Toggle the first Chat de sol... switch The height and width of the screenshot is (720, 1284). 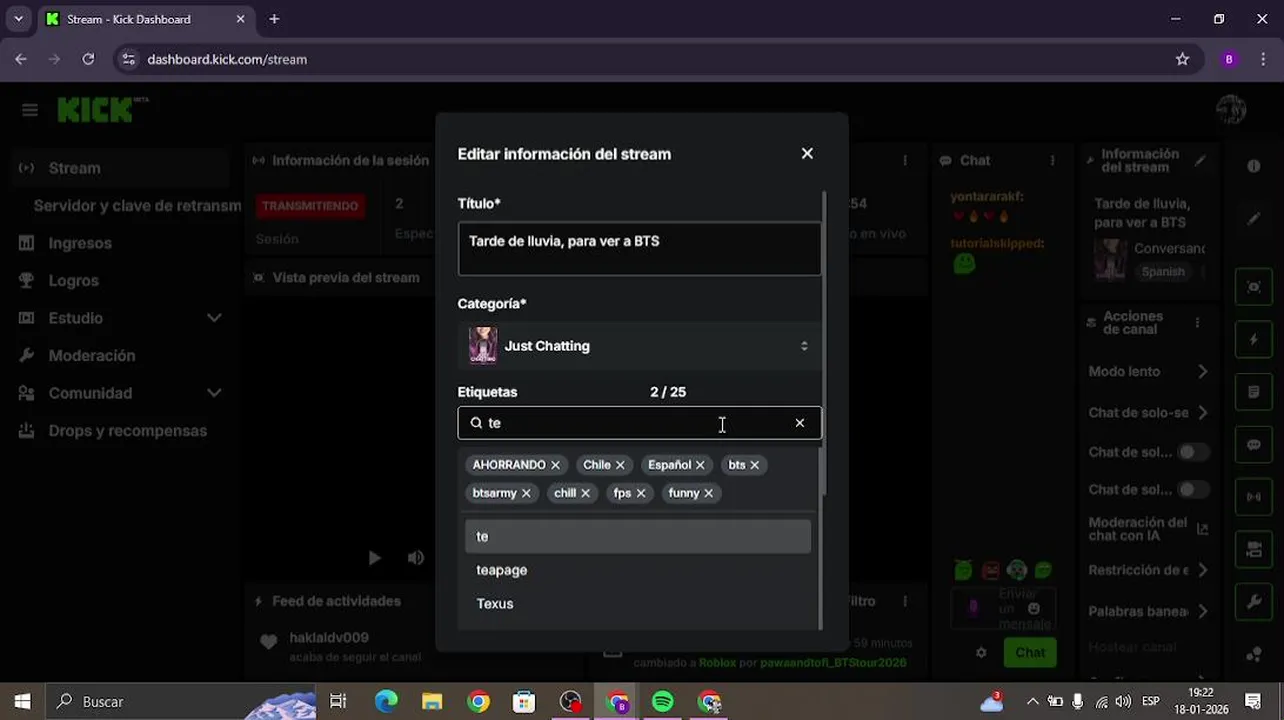(x=1192, y=452)
